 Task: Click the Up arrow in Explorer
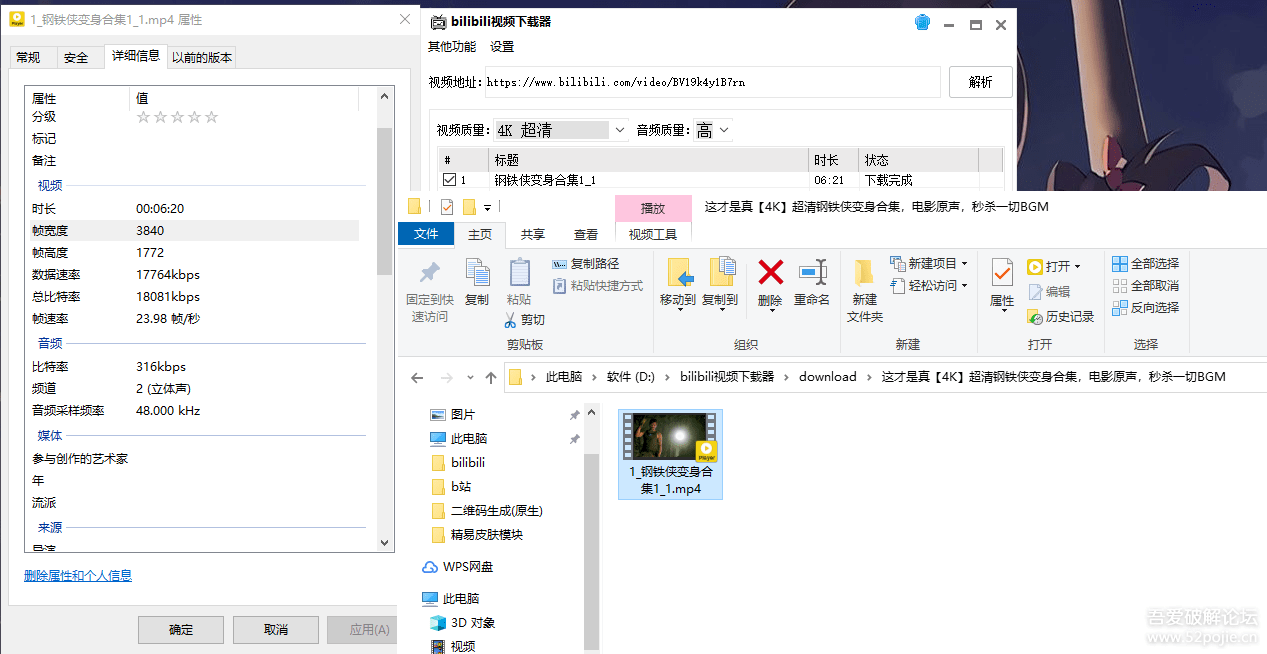tap(490, 377)
